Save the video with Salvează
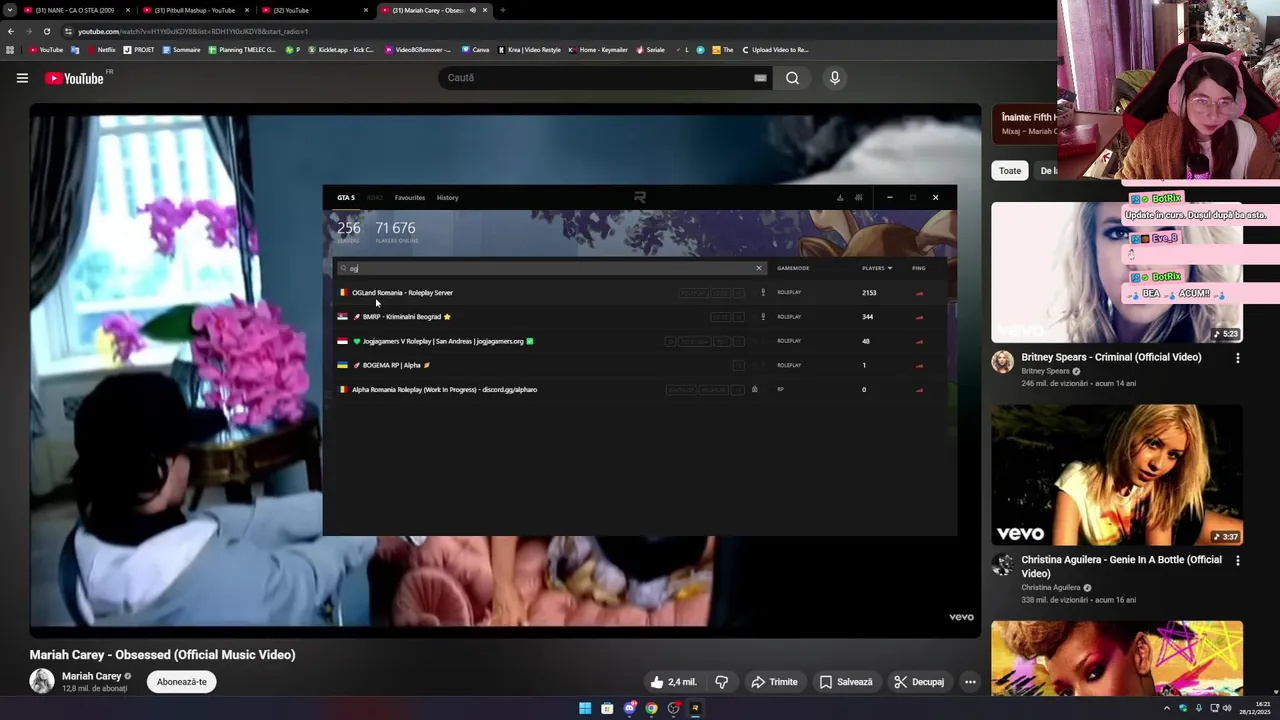The height and width of the screenshot is (720, 1280). pos(846,682)
